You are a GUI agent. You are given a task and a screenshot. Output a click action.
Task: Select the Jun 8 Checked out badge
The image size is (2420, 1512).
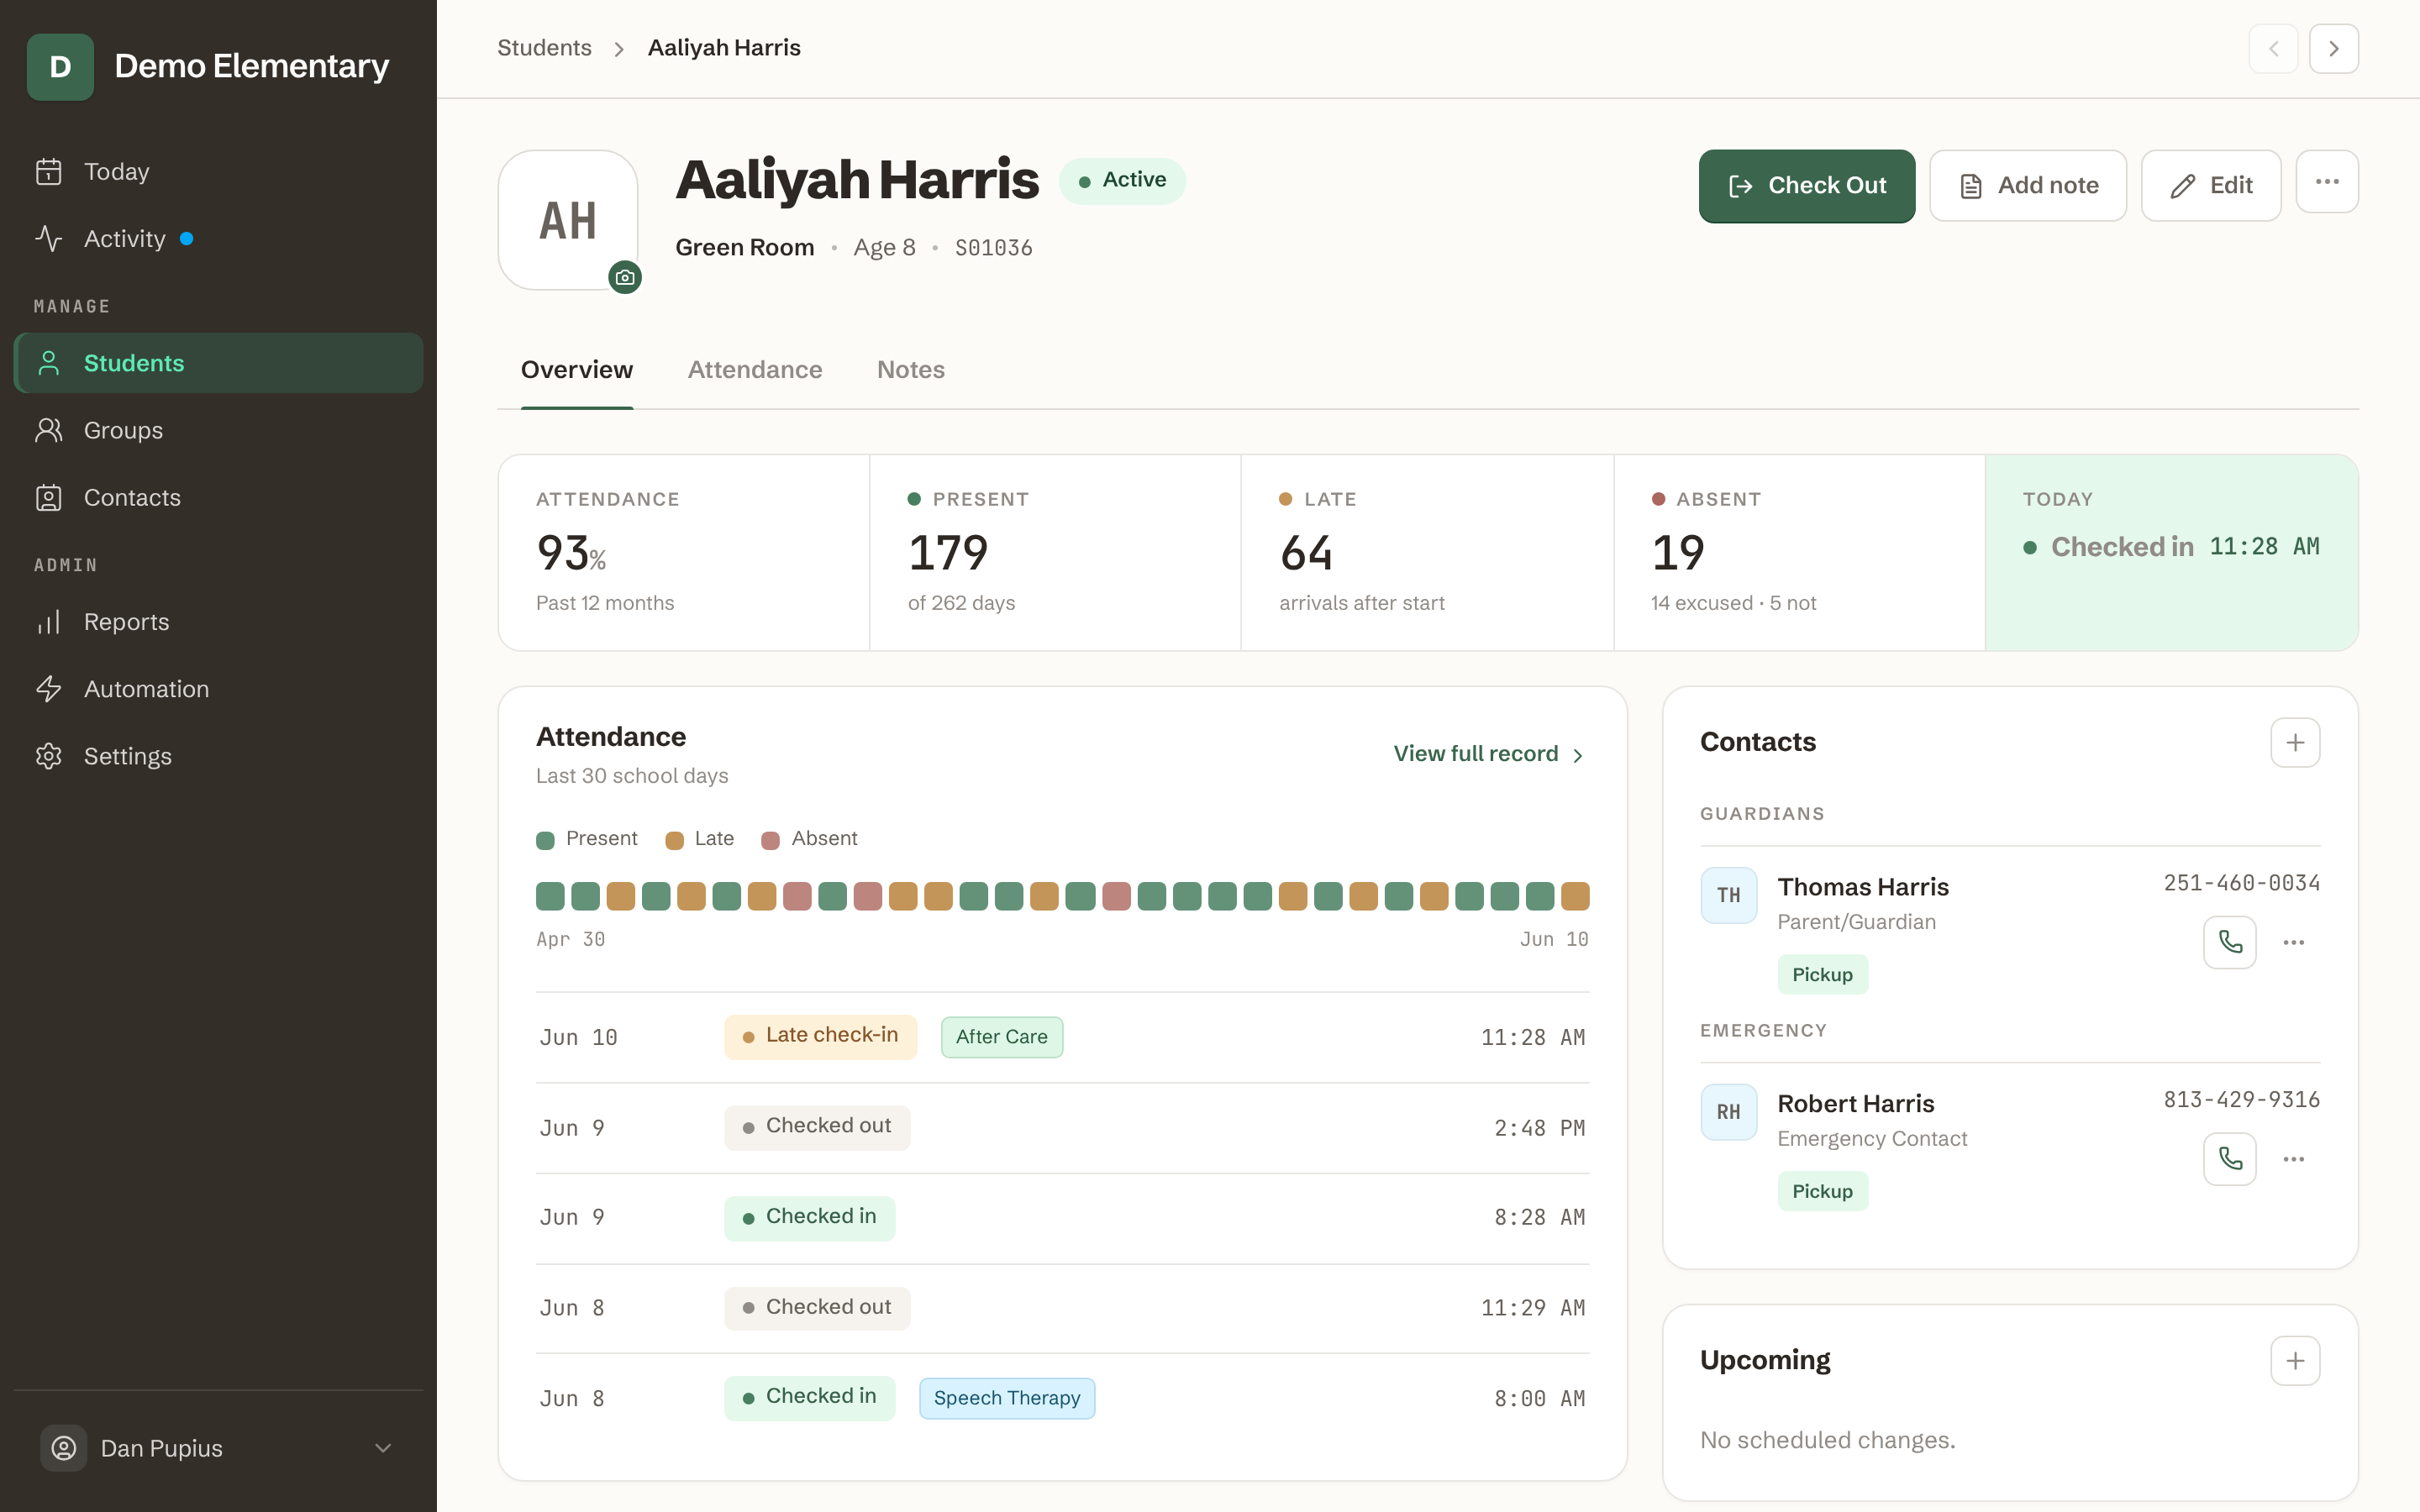tap(817, 1308)
